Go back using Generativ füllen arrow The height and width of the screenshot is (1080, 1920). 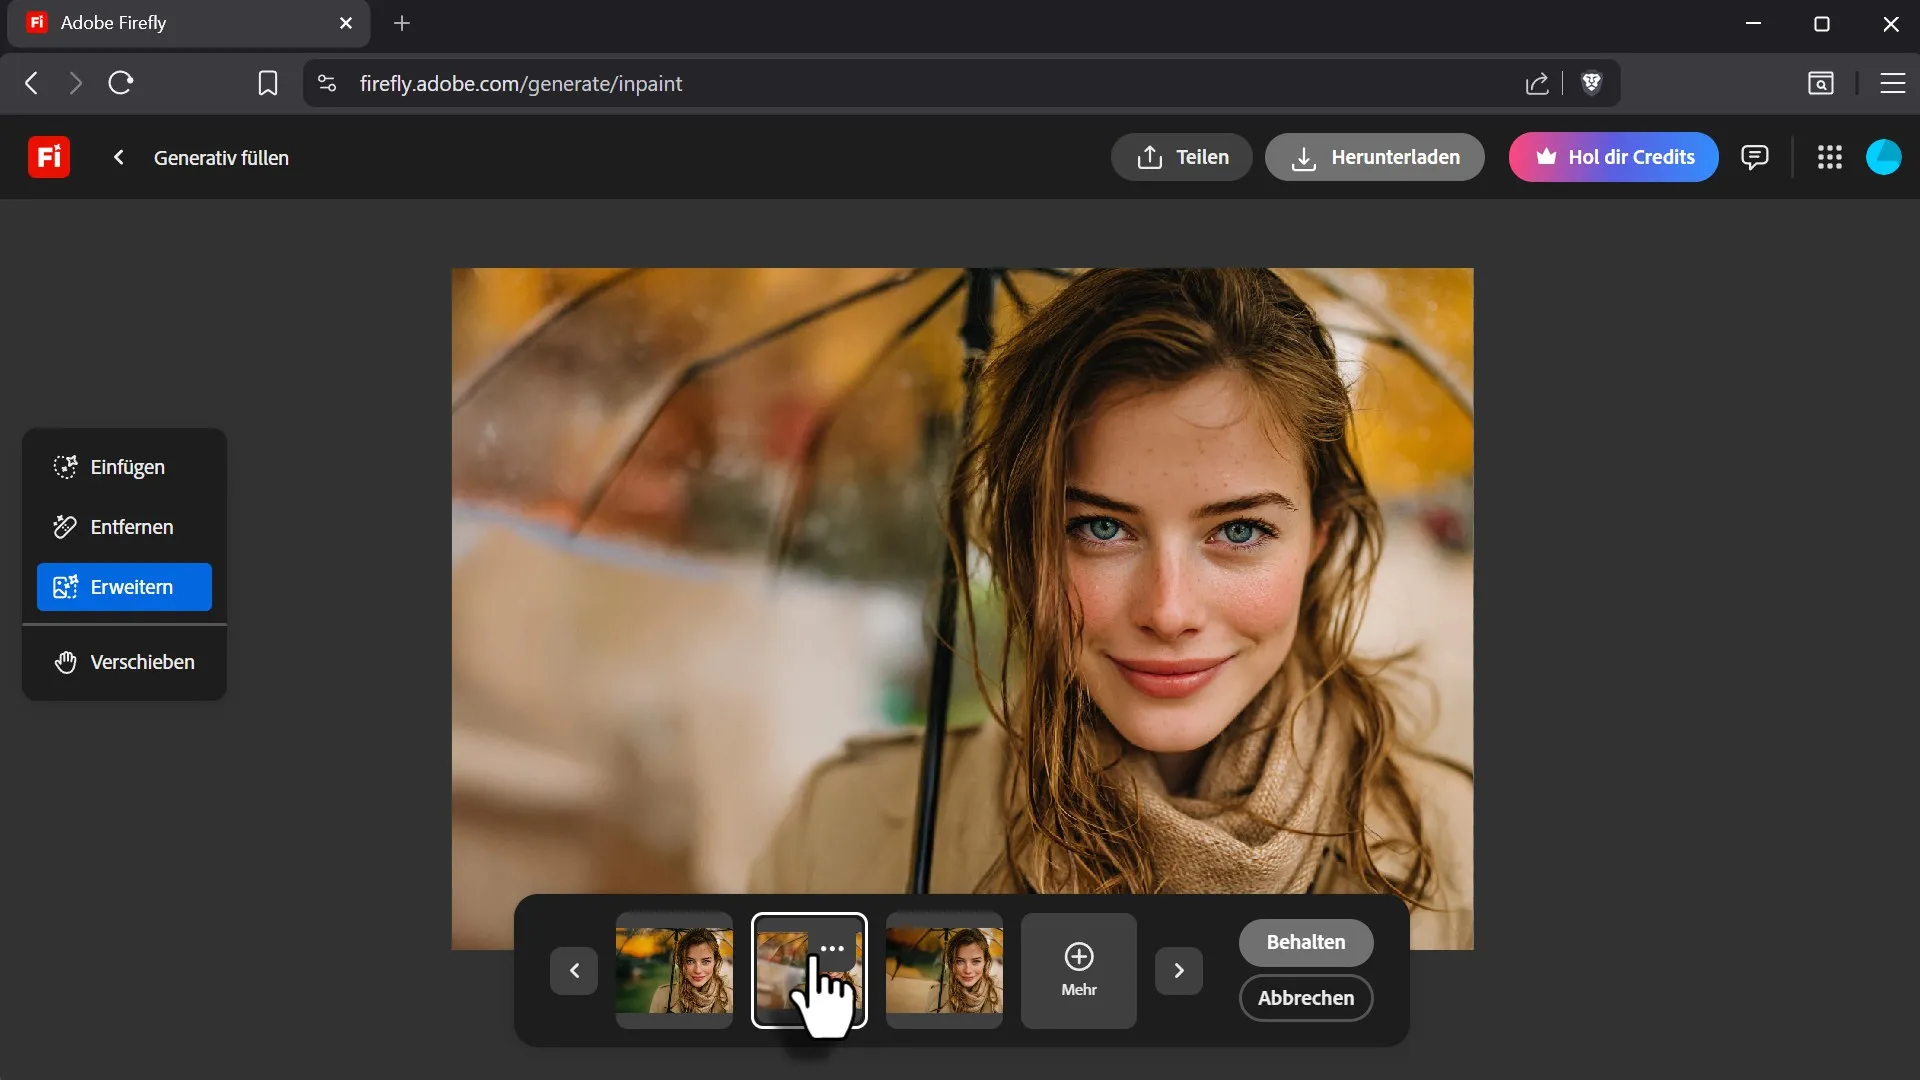(119, 157)
